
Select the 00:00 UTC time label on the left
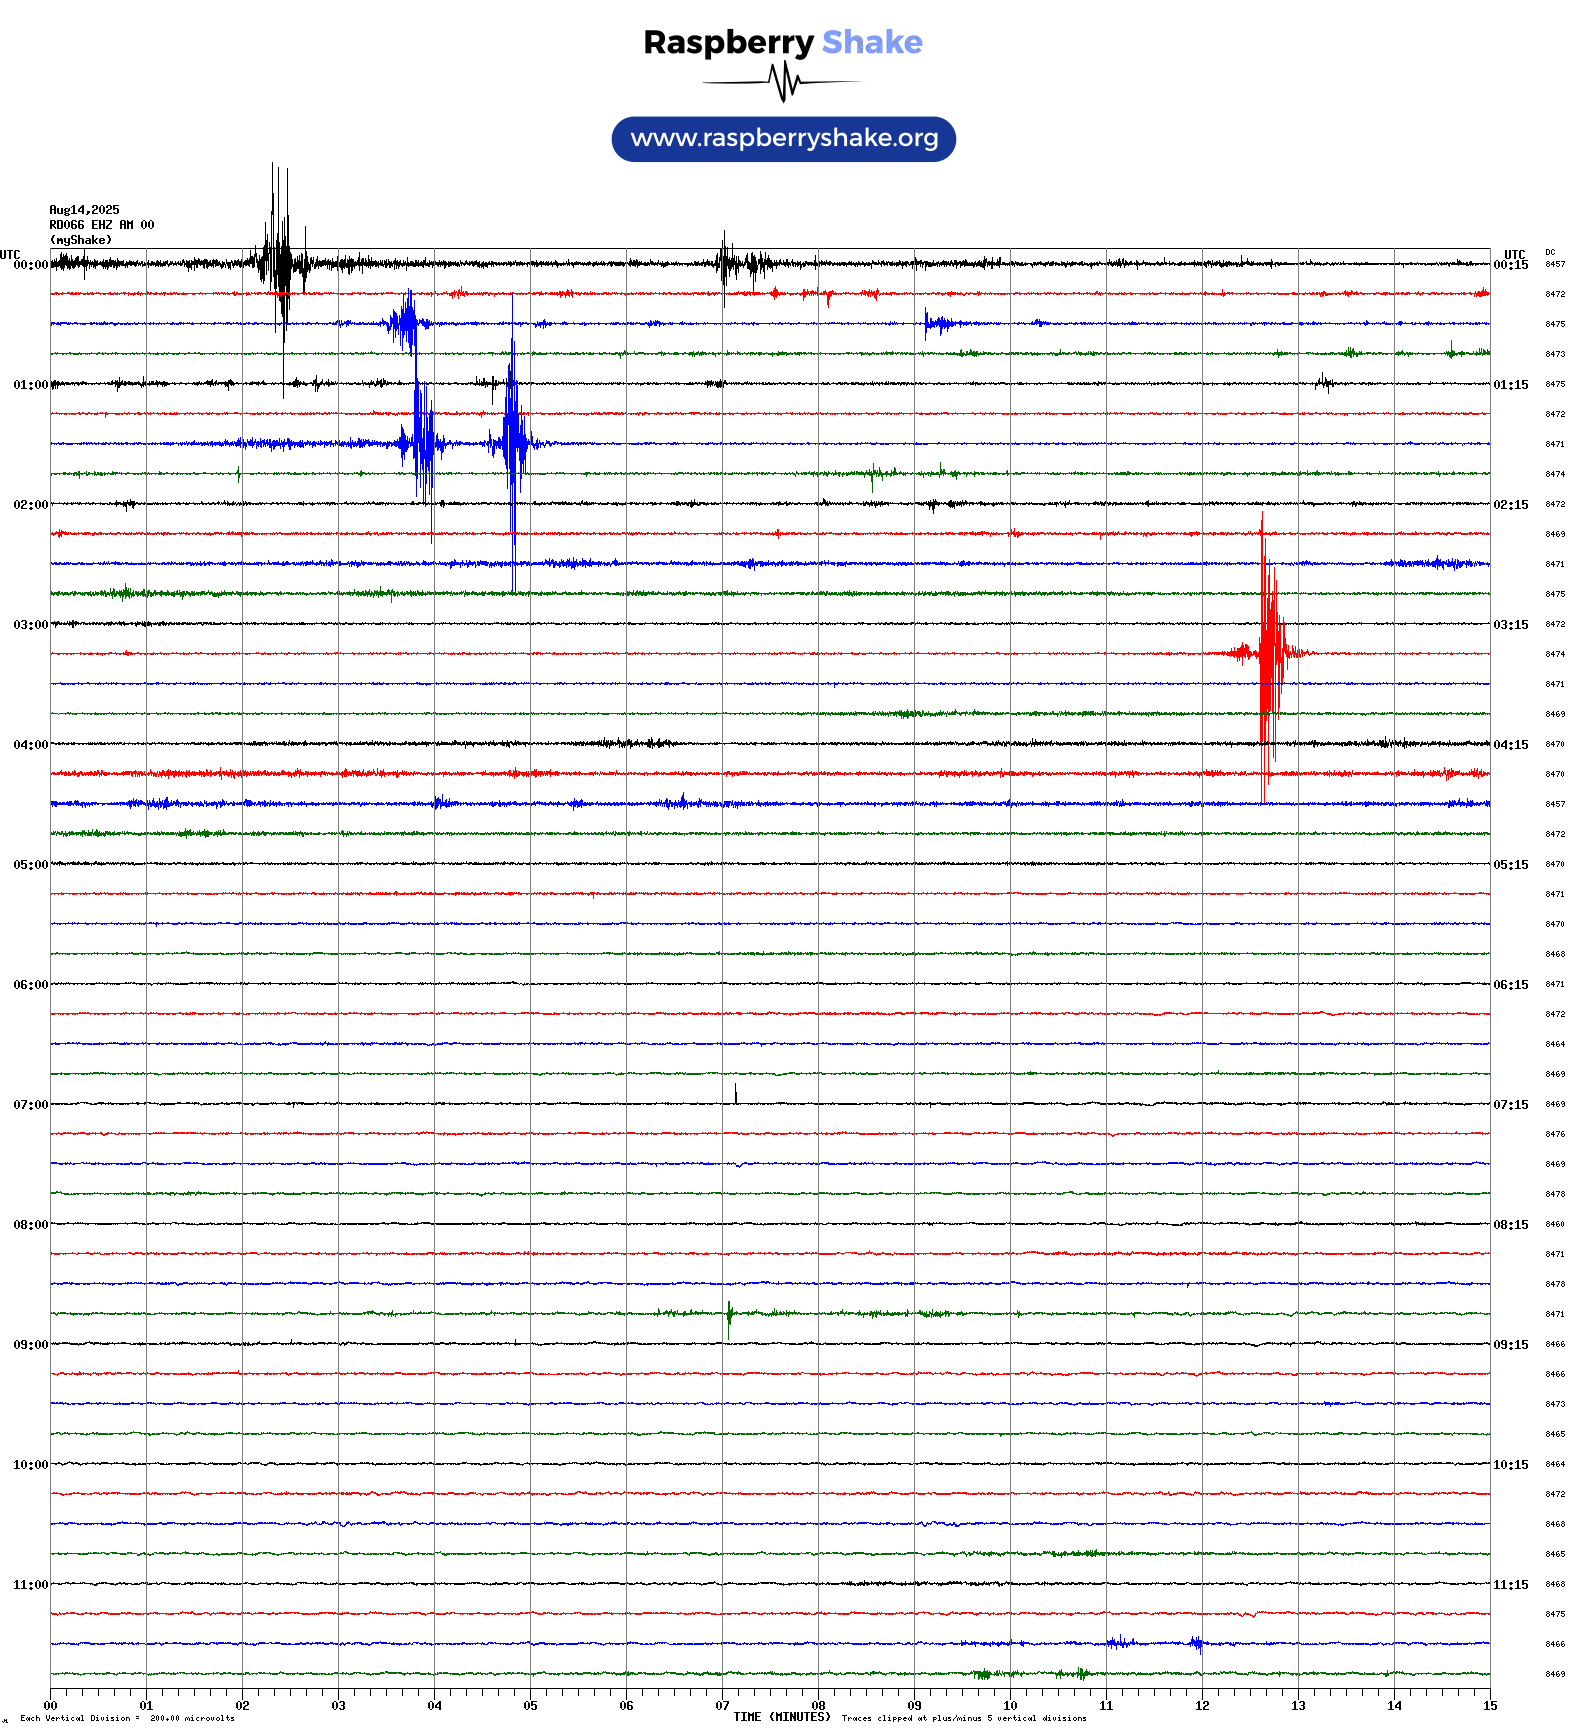[x=30, y=265]
